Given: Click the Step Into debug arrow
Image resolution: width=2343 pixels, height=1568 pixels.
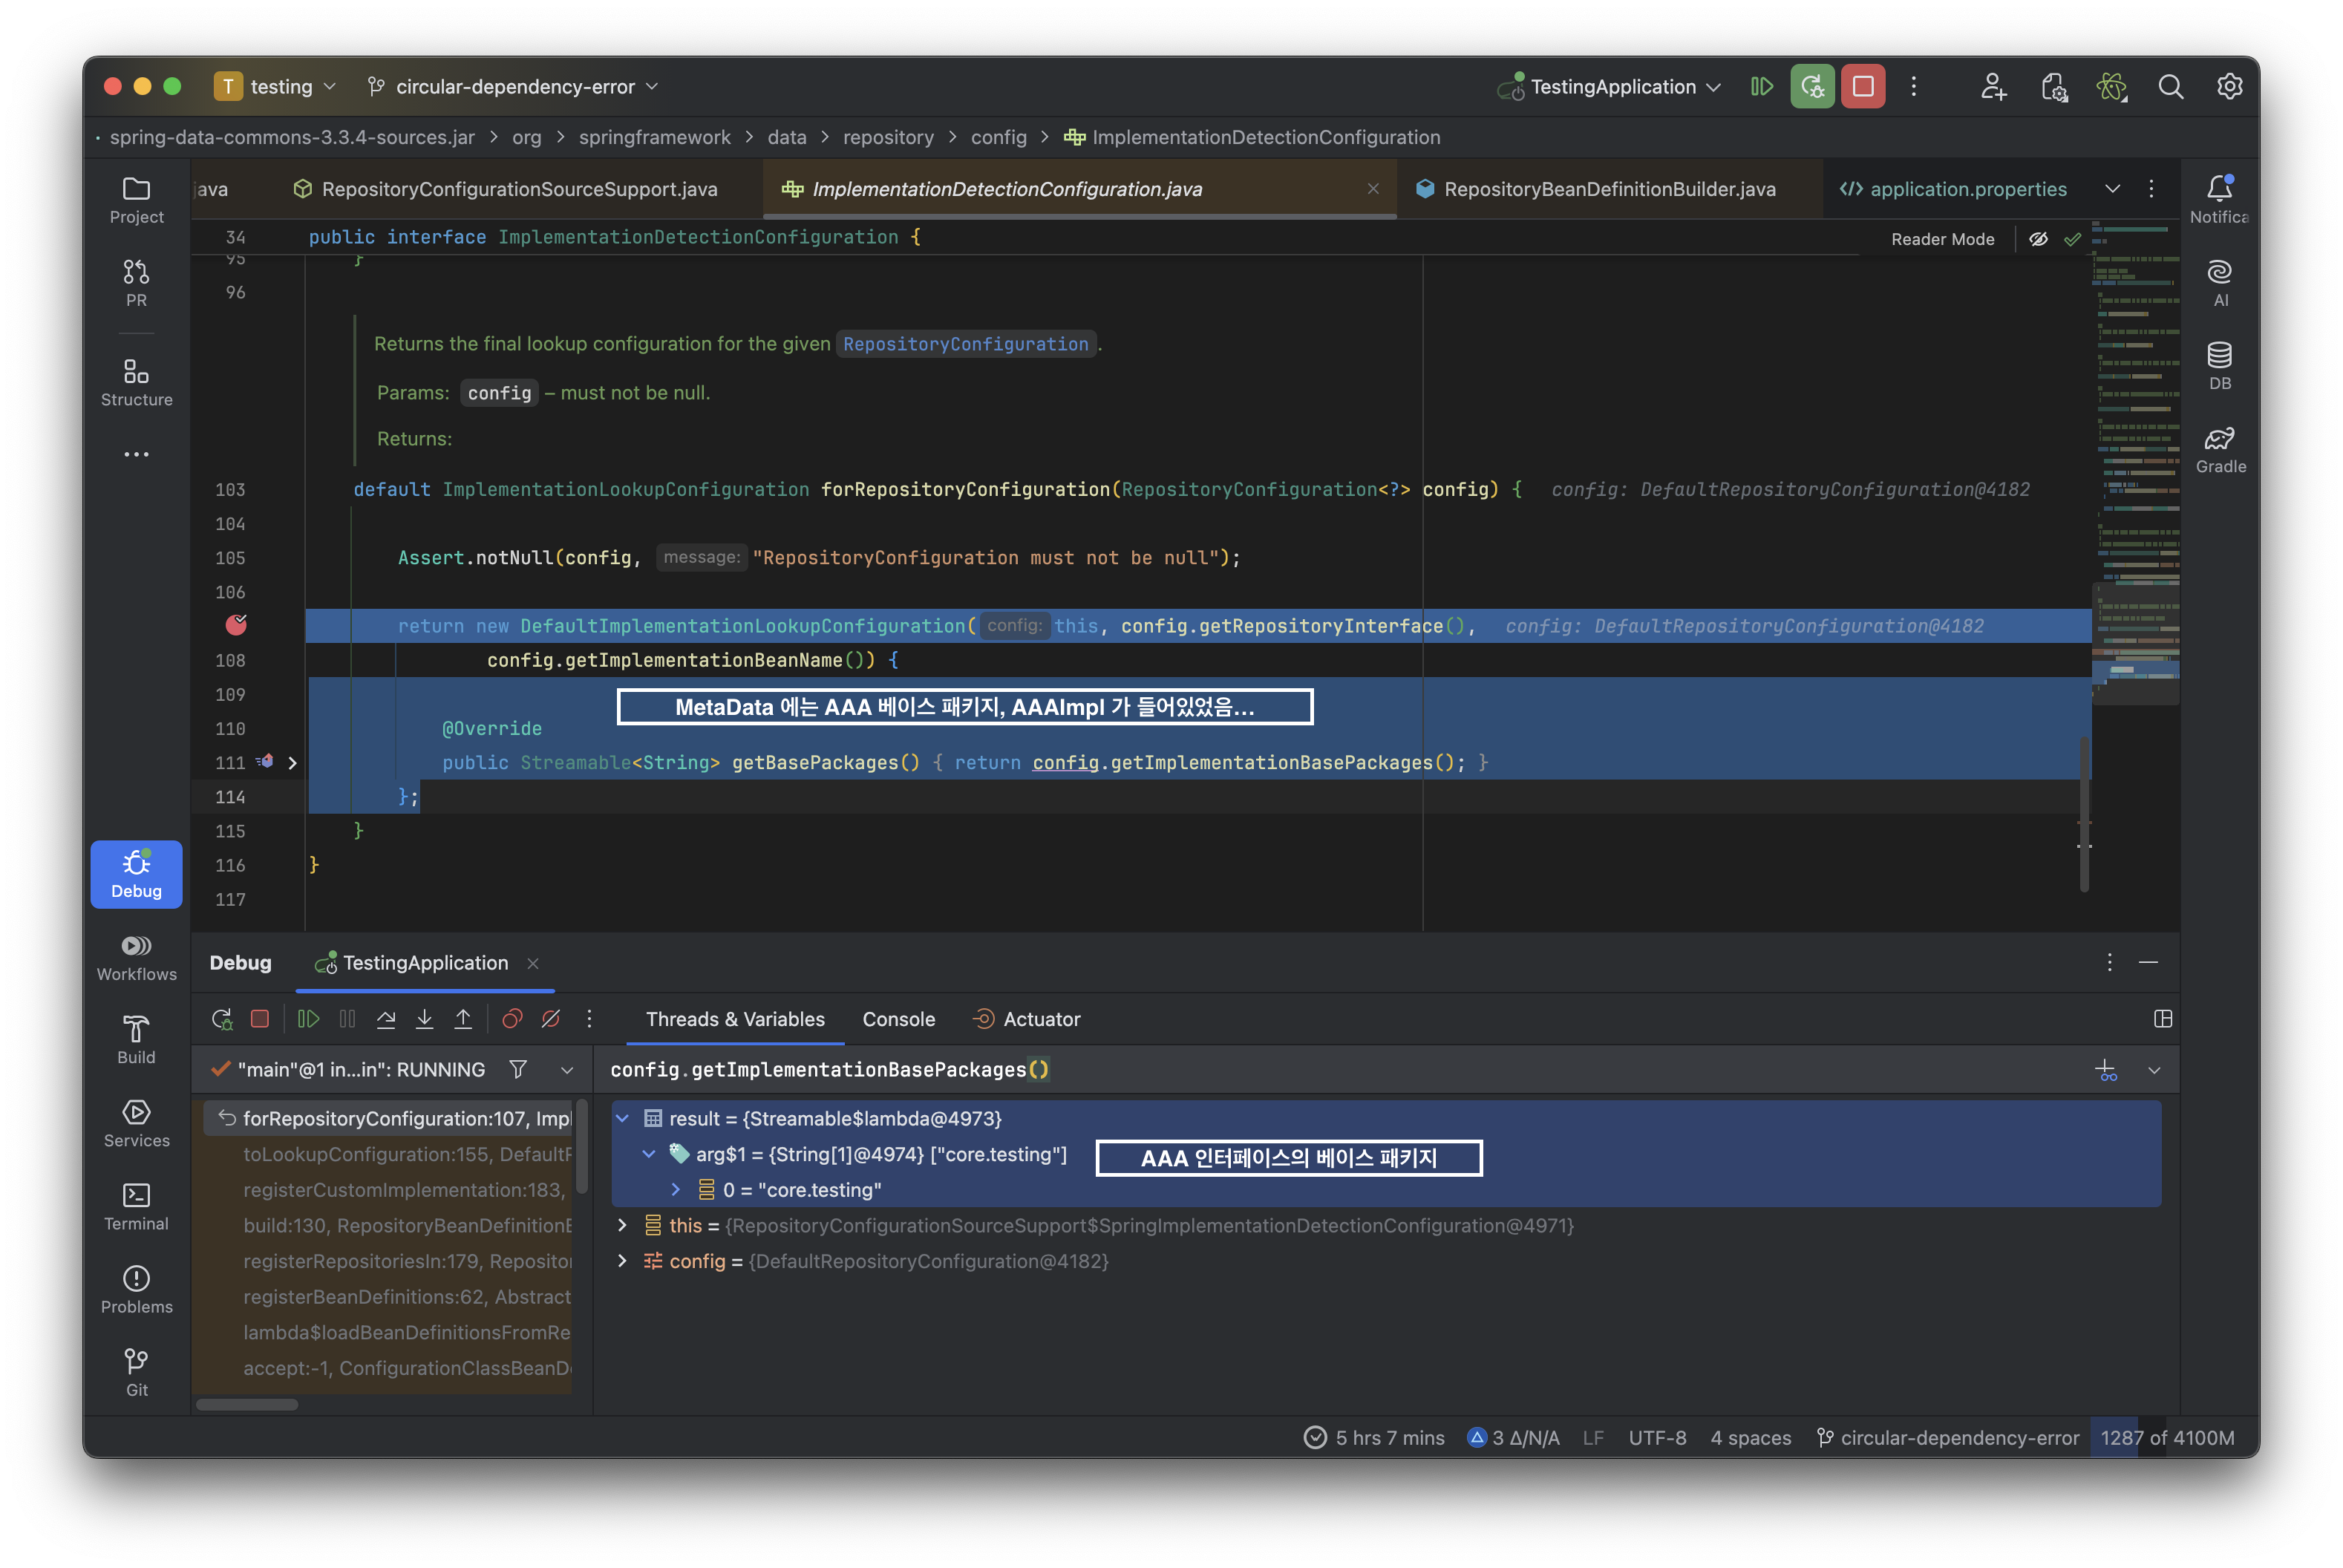Looking at the screenshot, I should (424, 1019).
